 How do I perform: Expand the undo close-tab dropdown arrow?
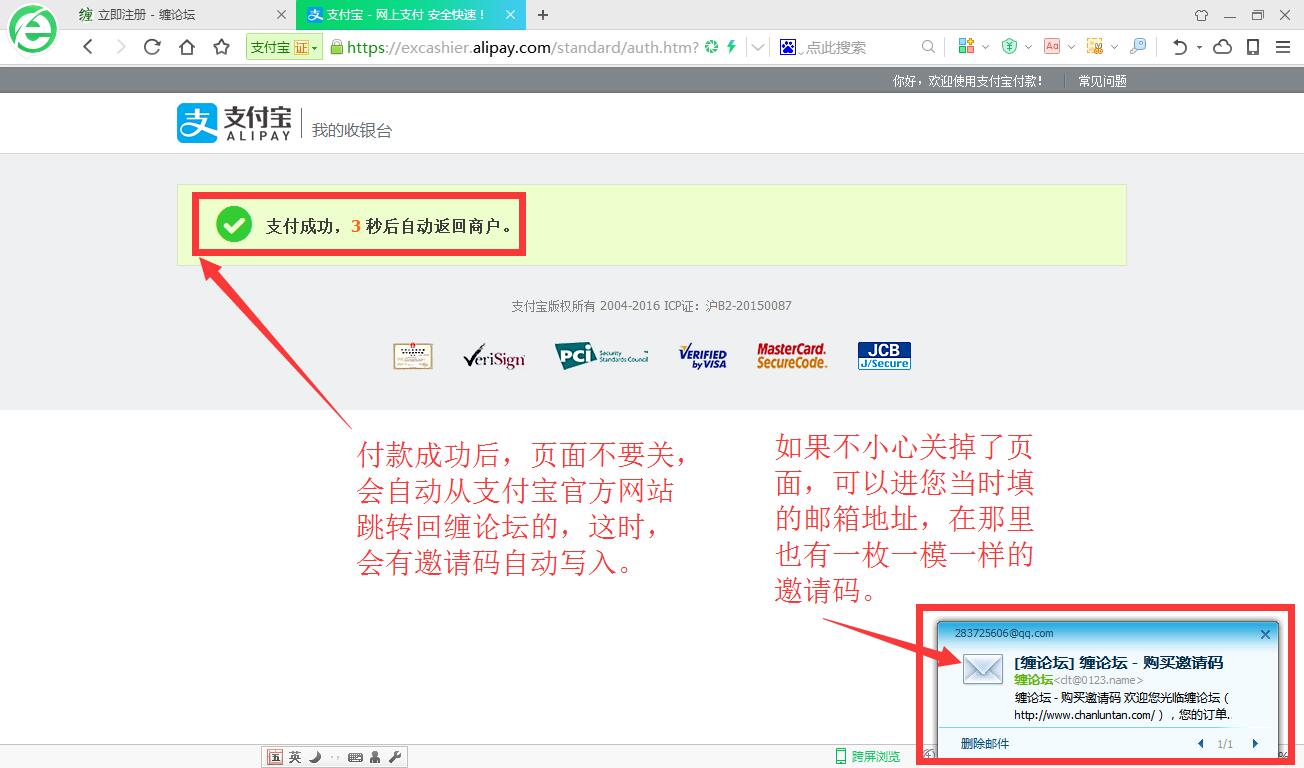click(1199, 47)
